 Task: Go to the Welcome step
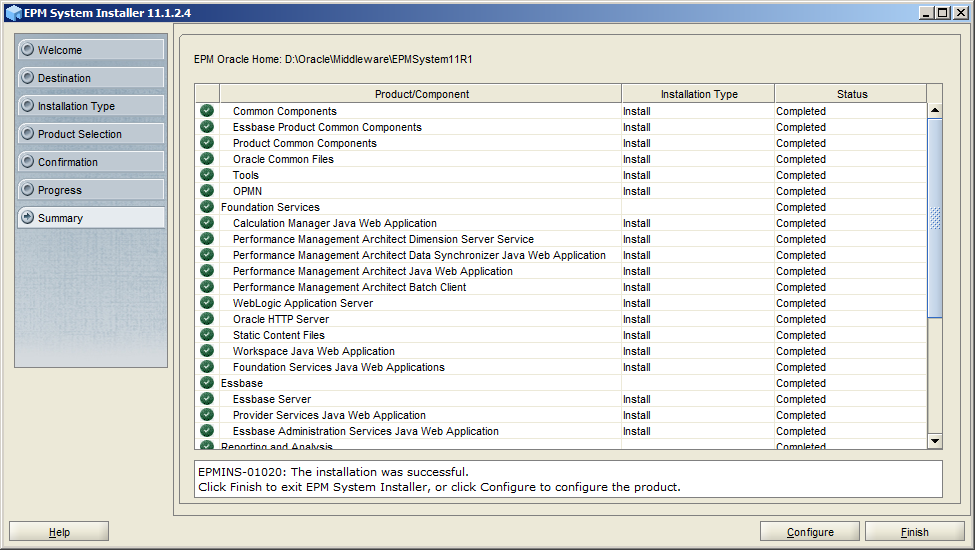tap(91, 50)
